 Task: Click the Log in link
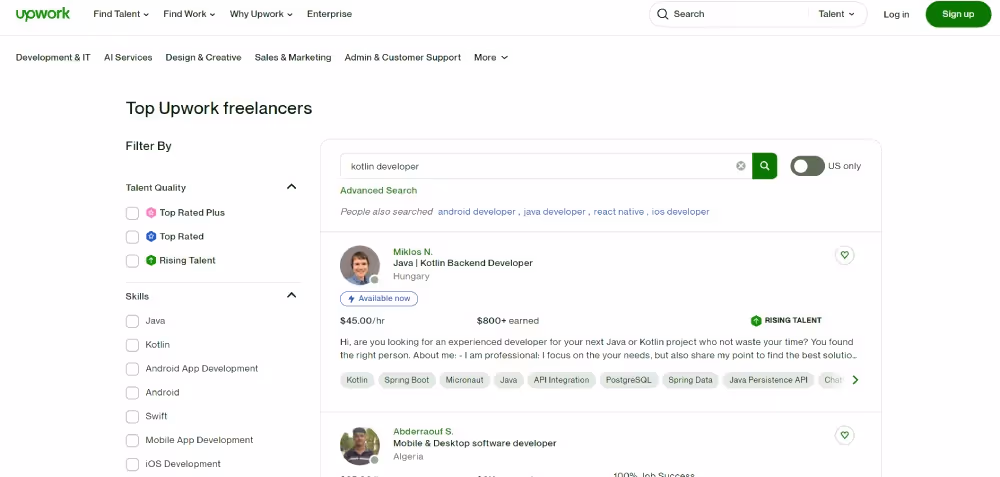click(896, 15)
